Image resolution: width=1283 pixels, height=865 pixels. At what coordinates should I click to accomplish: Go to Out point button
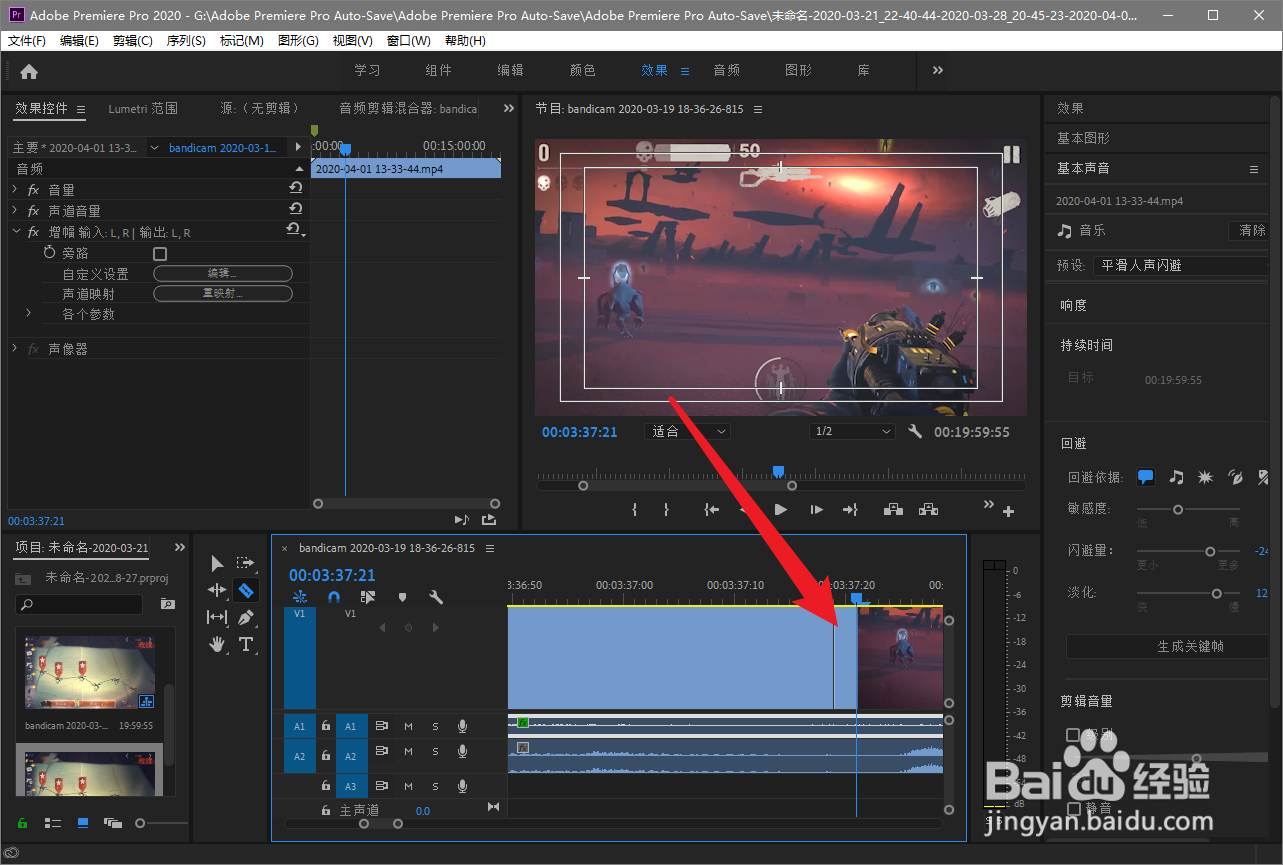pyautogui.click(x=850, y=510)
